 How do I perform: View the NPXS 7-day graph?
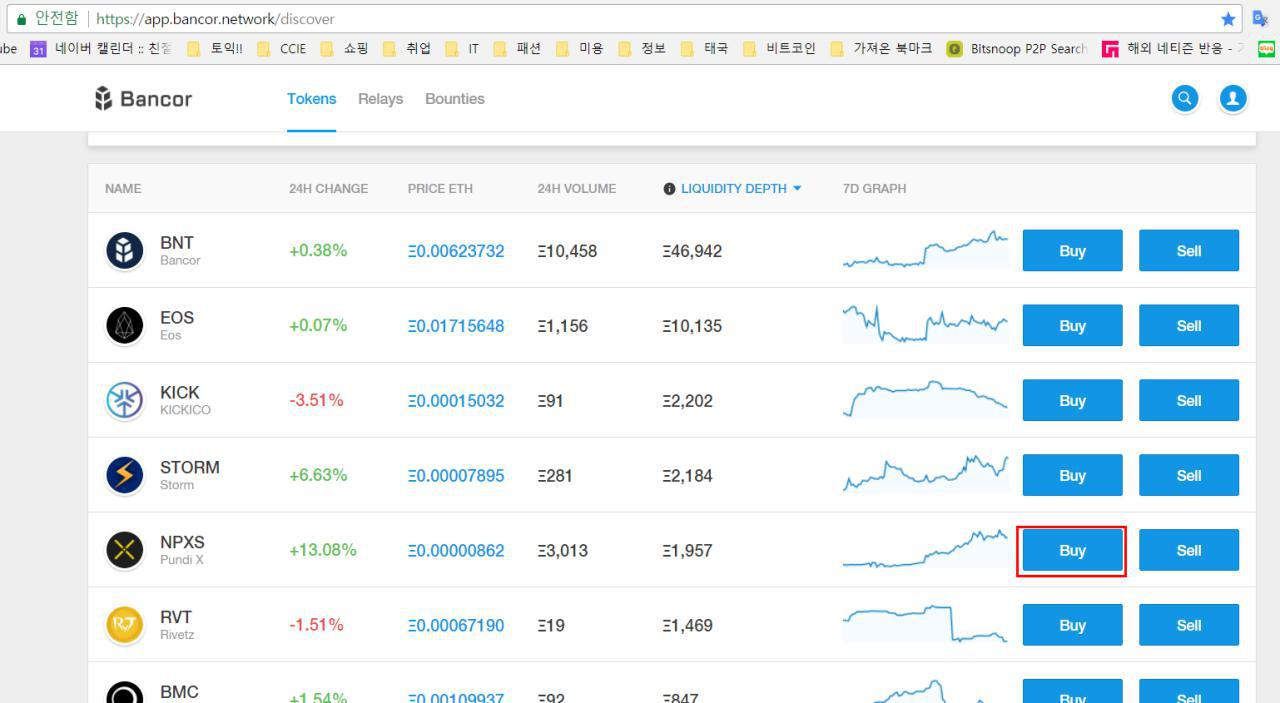click(925, 549)
